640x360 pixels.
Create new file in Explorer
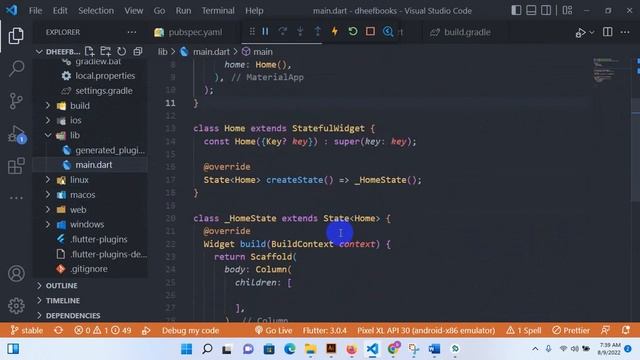(89, 51)
